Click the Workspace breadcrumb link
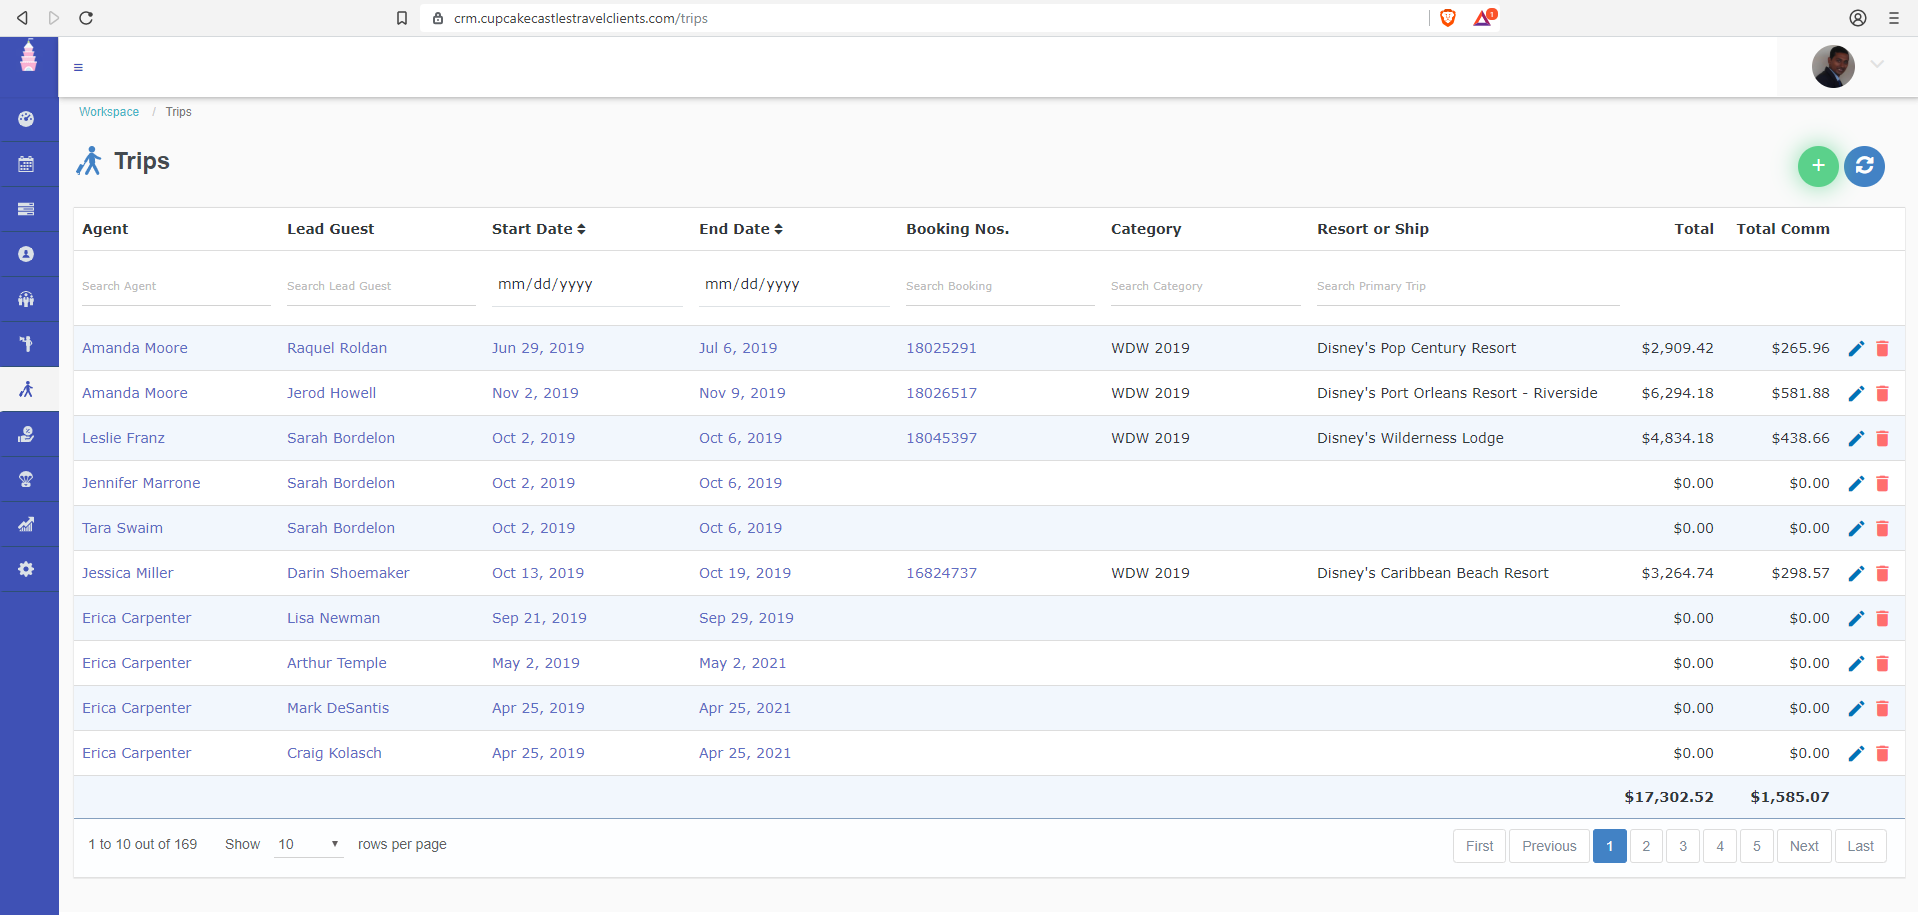The width and height of the screenshot is (1918, 915). pos(109,112)
